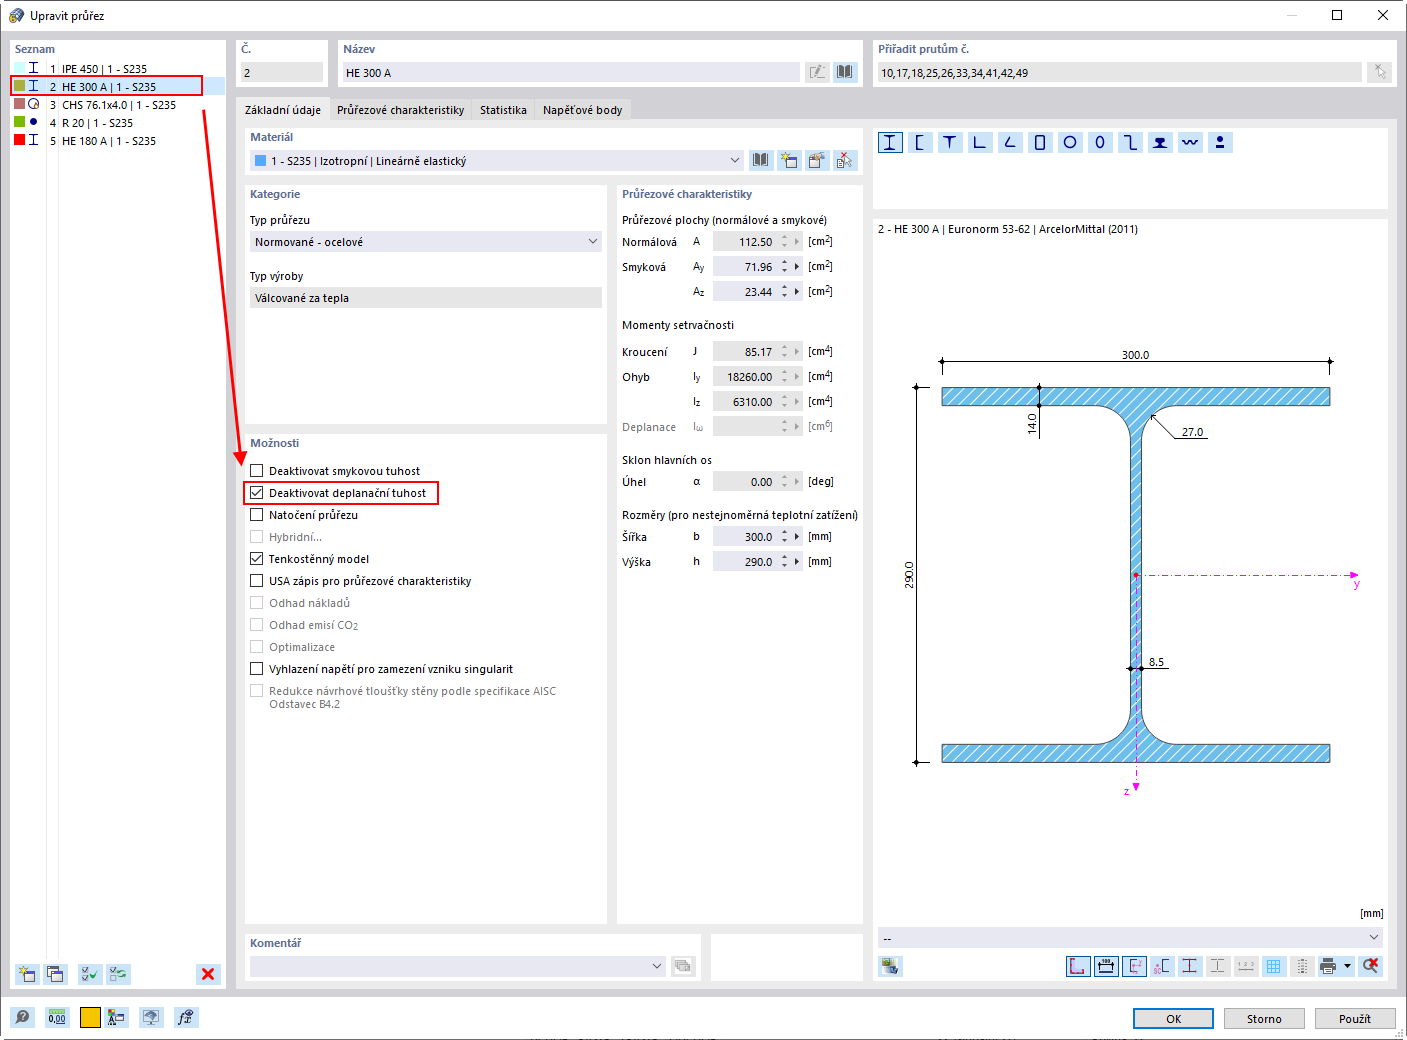1407x1040 pixels.
Task: Open the Statistika tab
Action: [503, 110]
